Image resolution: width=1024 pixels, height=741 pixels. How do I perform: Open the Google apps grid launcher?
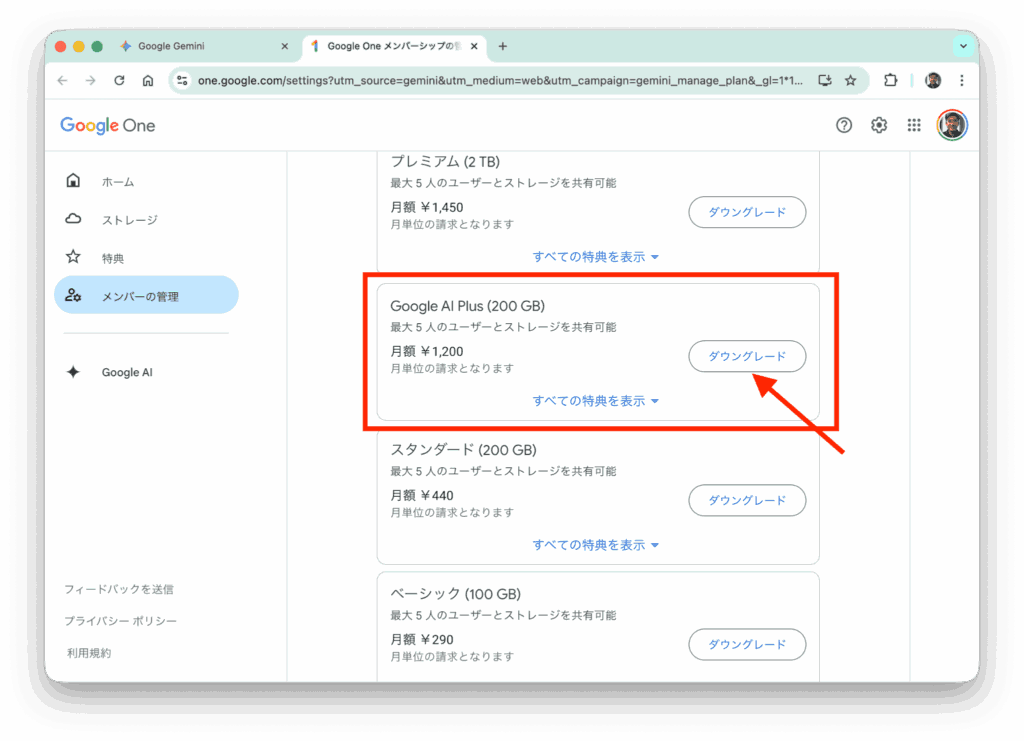pos(914,125)
